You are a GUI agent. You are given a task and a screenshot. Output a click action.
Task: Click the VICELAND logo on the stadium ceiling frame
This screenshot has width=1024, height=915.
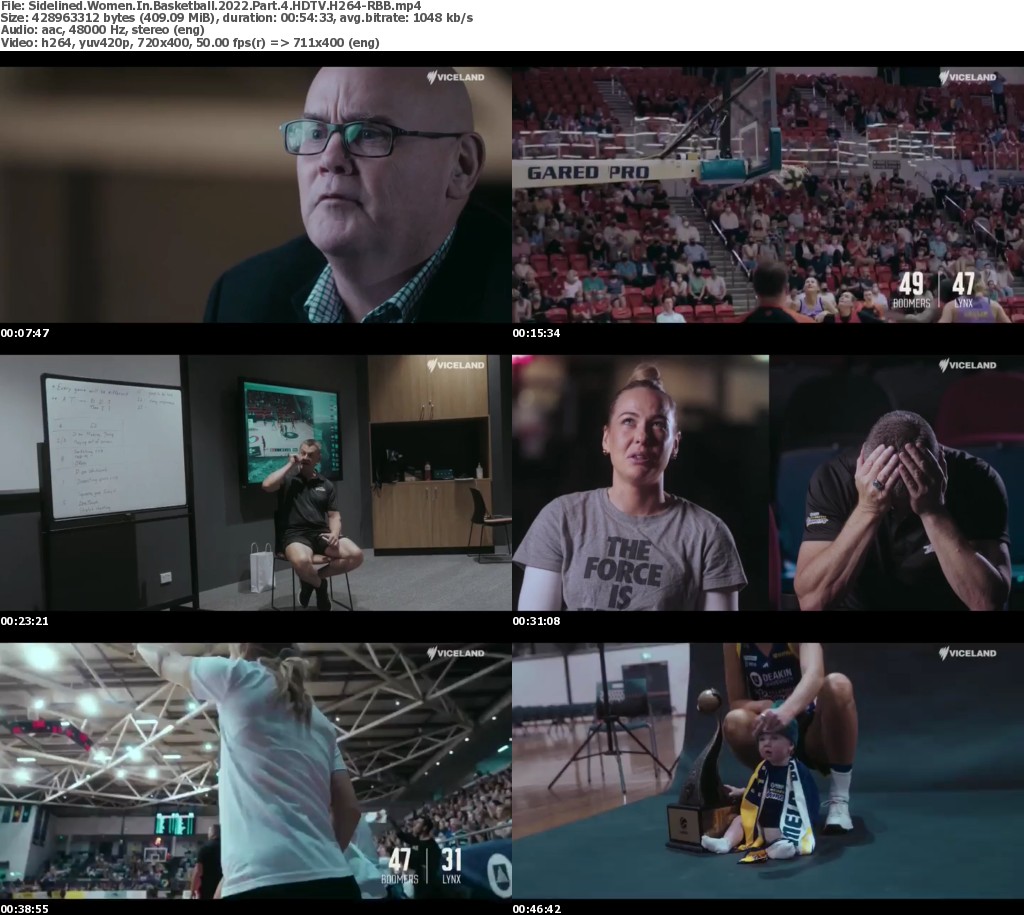click(x=456, y=653)
